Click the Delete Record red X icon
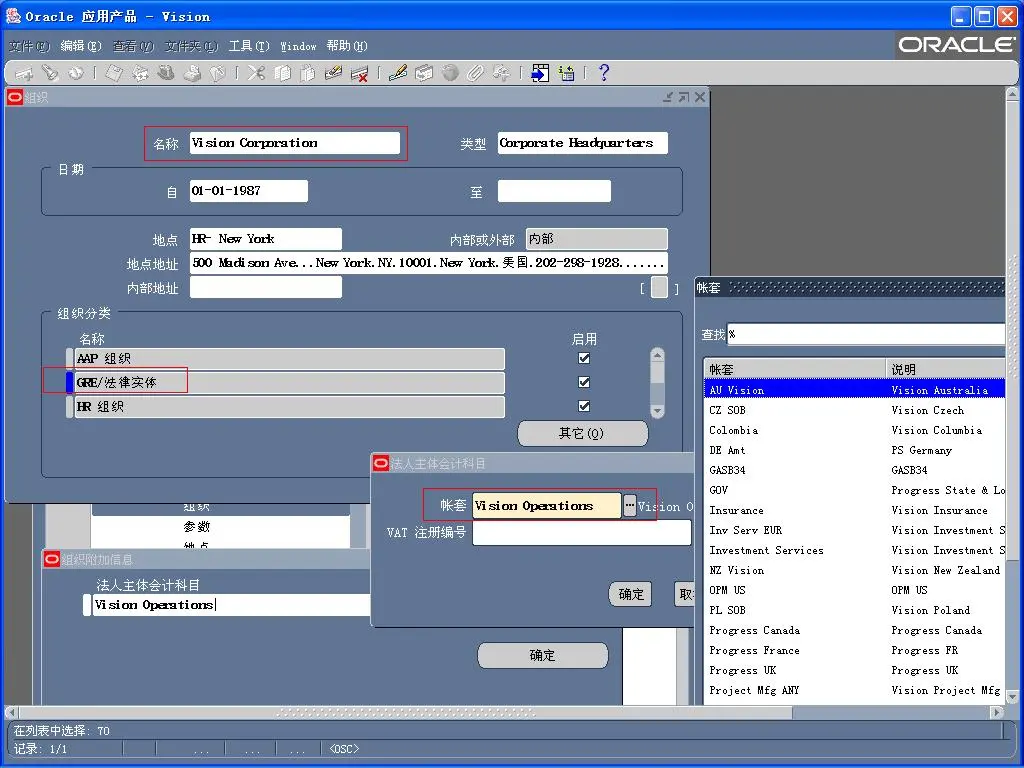The height and width of the screenshot is (768, 1024). click(x=359, y=73)
